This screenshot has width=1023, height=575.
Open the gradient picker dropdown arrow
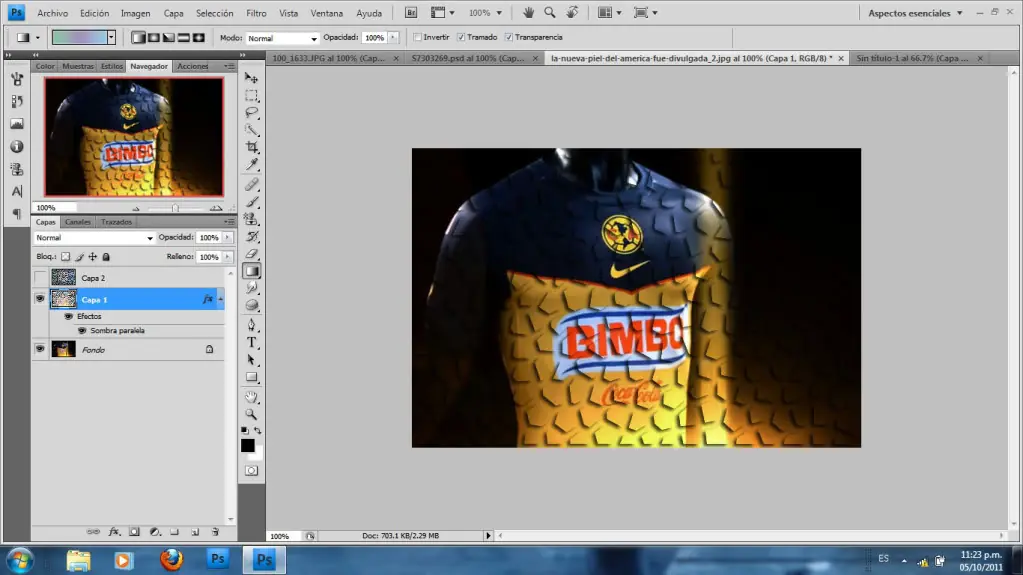[x=112, y=37]
